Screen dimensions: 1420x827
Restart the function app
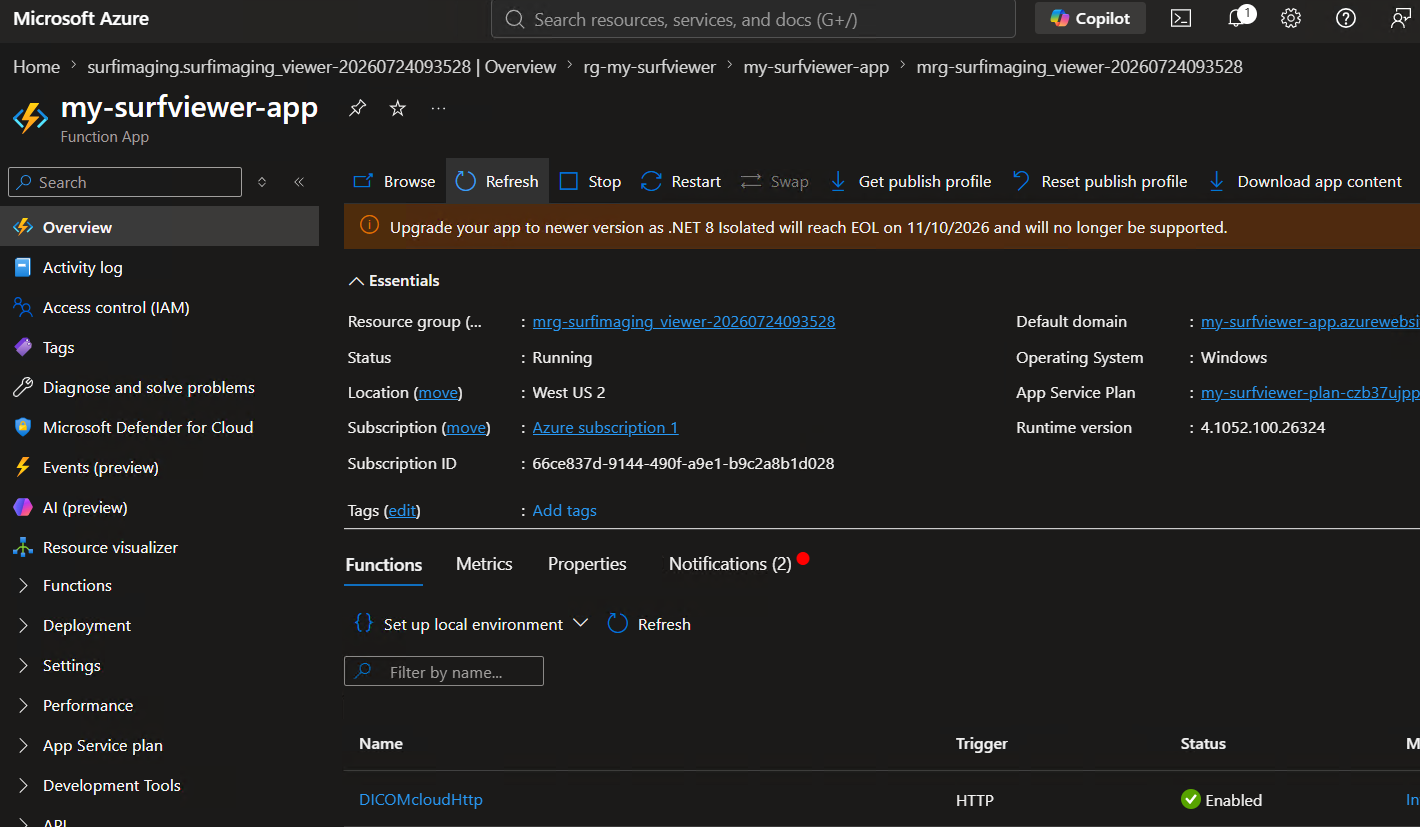point(681,181)
